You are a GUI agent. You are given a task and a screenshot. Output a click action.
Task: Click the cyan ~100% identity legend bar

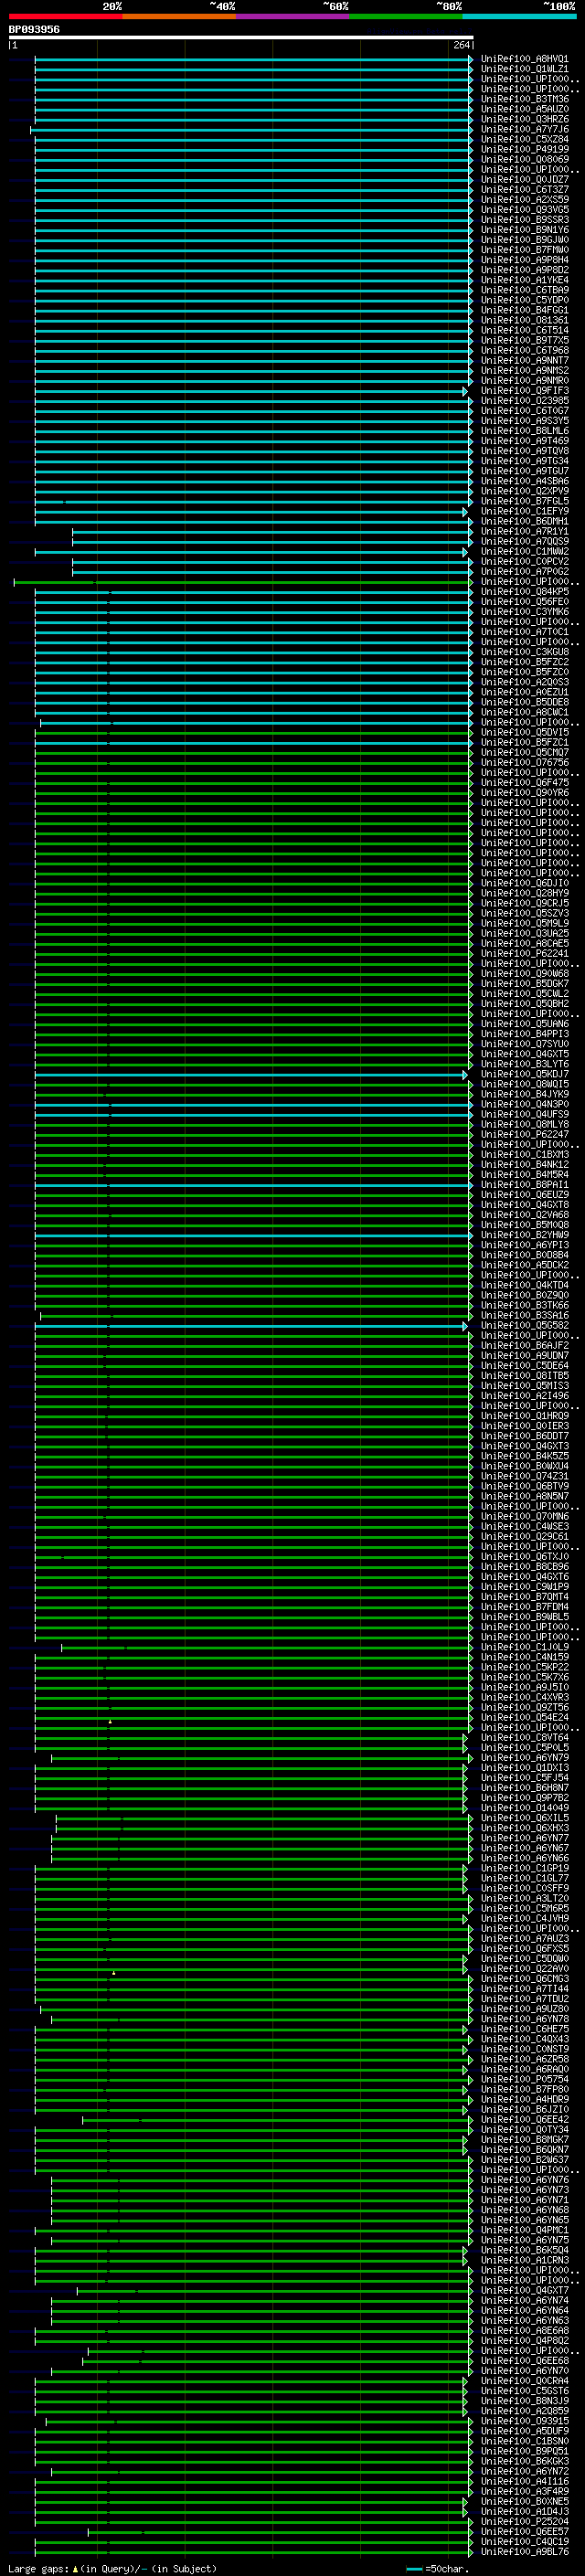(x=520, y=16)
